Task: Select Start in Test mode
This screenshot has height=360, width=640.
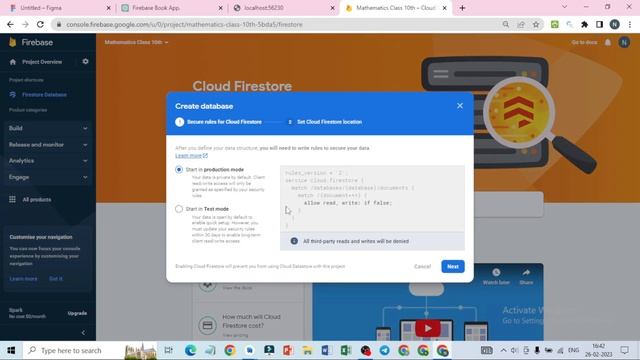Action: tap(179, 209)
